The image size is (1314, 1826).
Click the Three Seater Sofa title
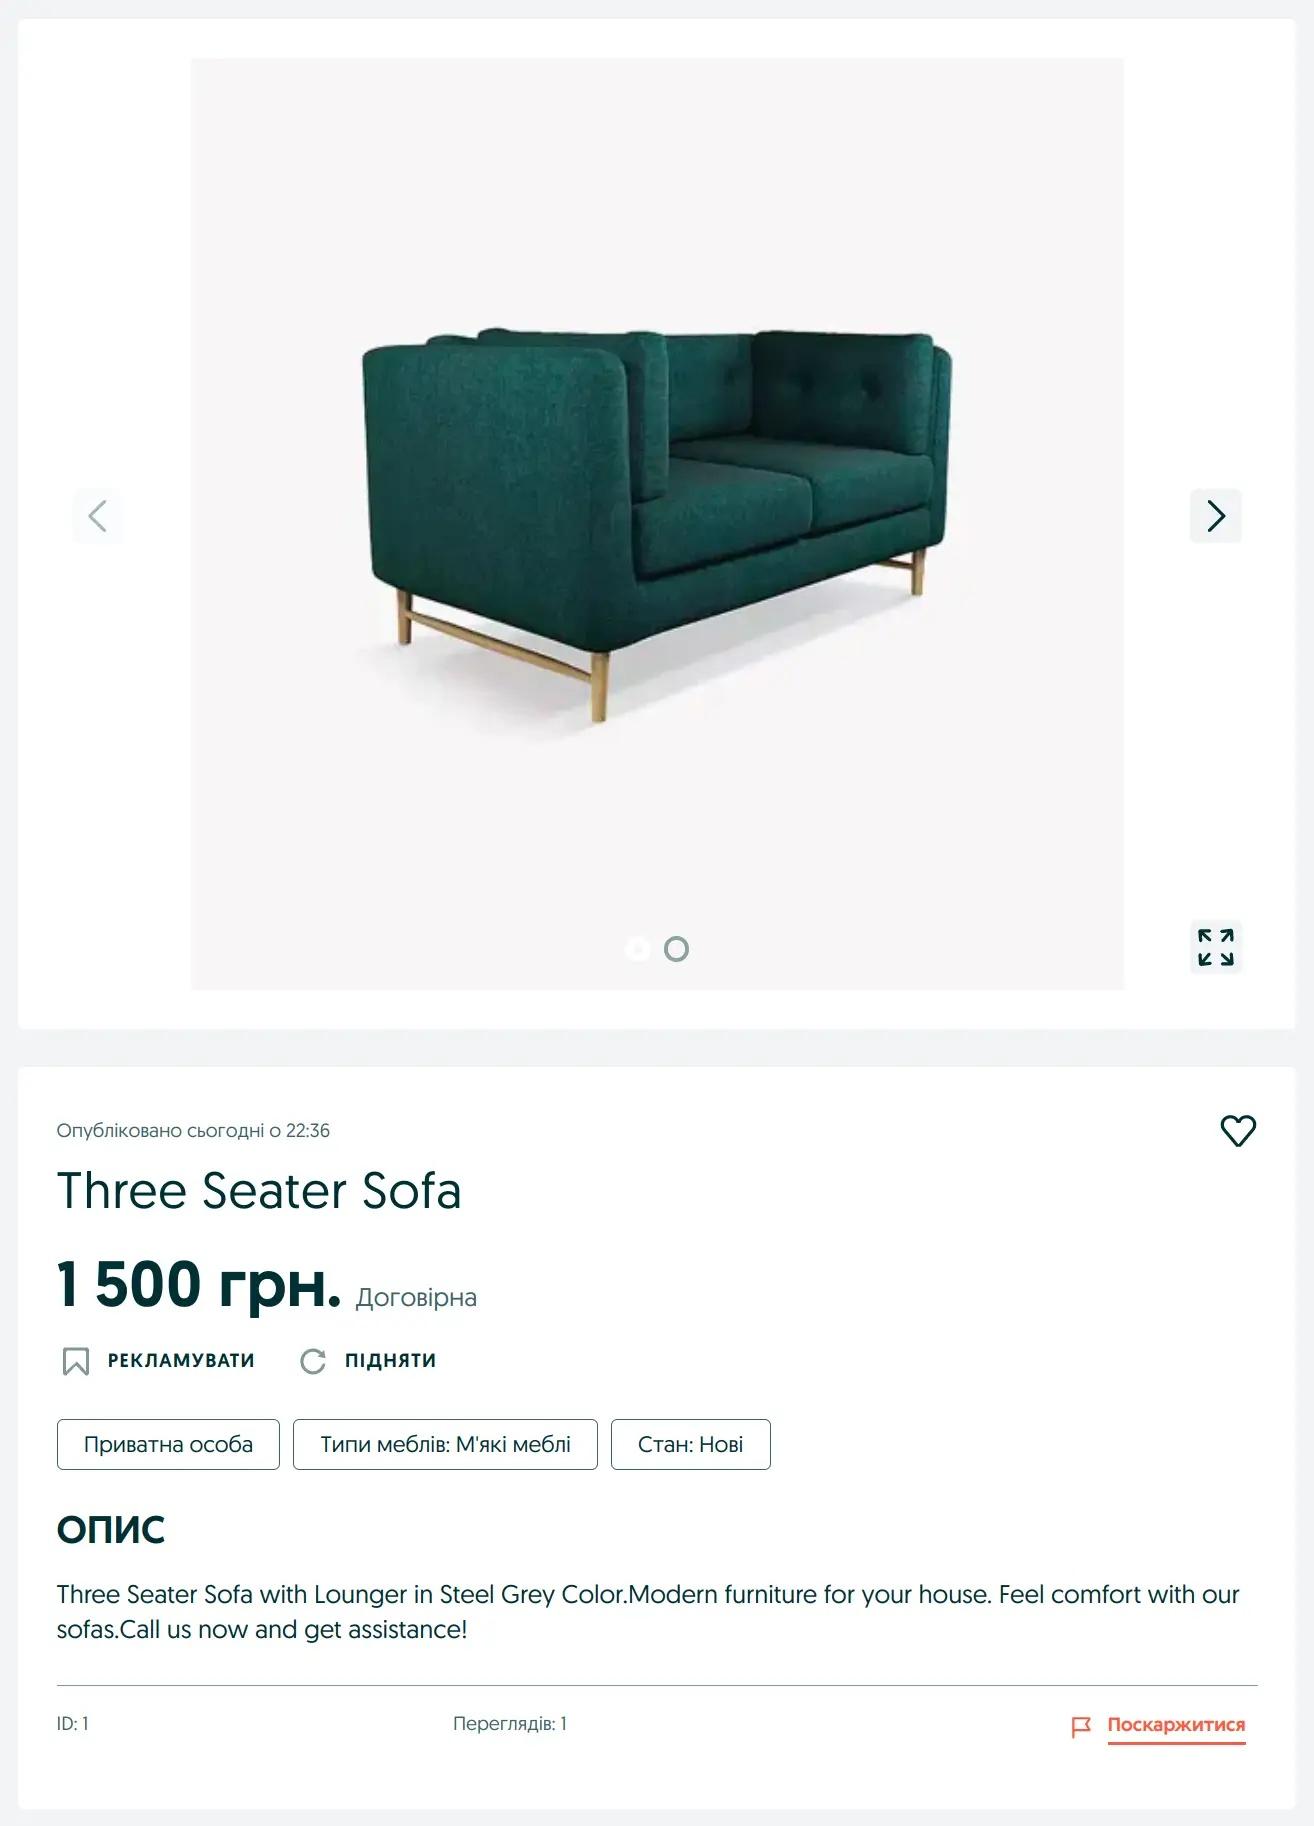click(x=259, y=1190)
